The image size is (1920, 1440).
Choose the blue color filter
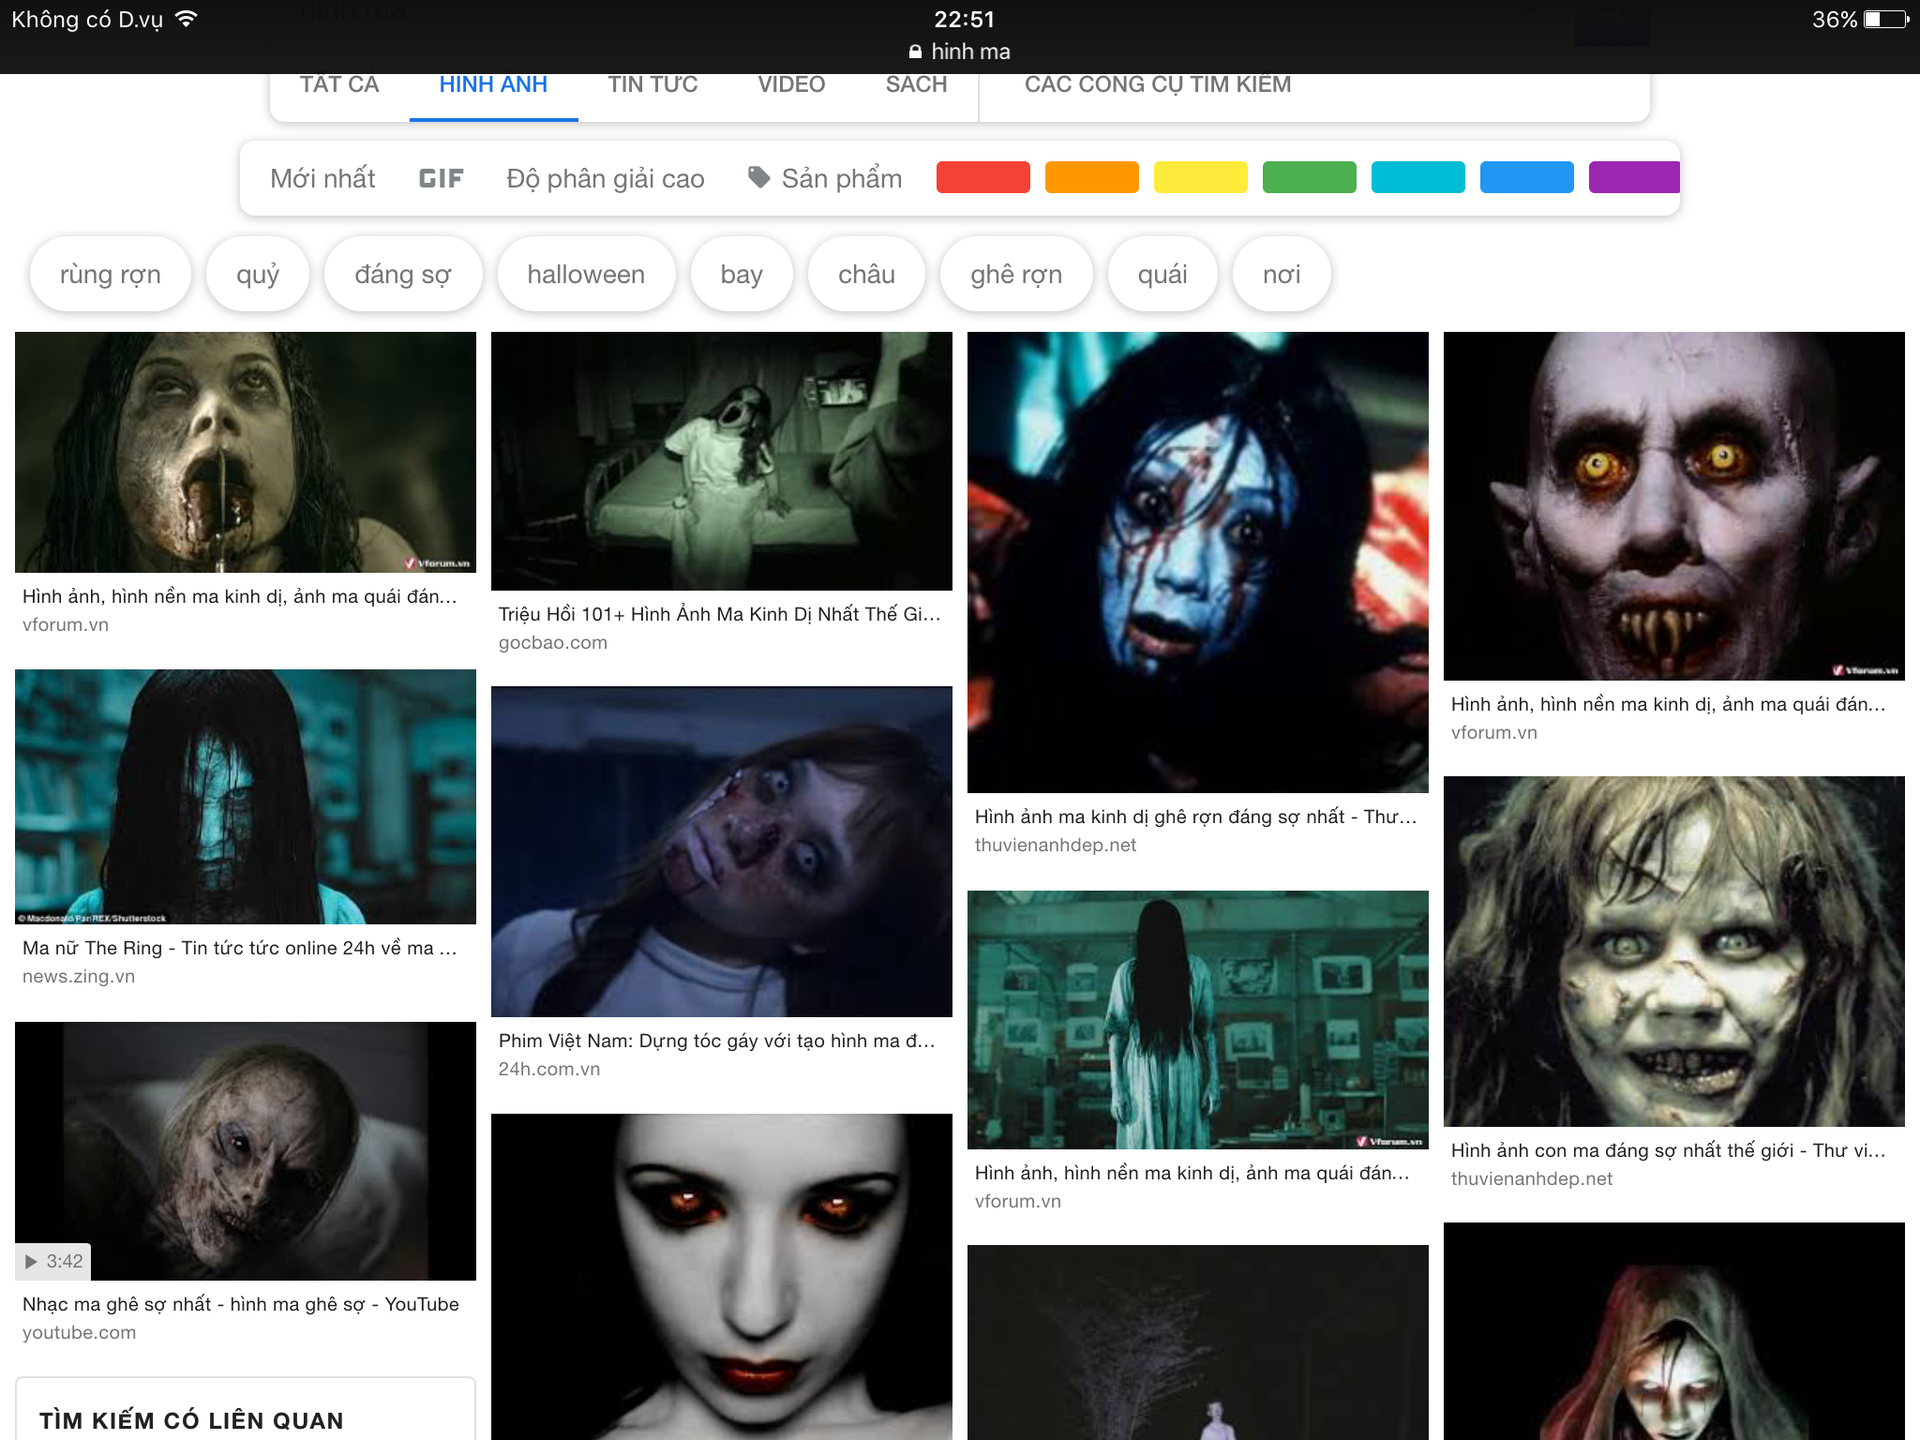[x=1527, y=177]
